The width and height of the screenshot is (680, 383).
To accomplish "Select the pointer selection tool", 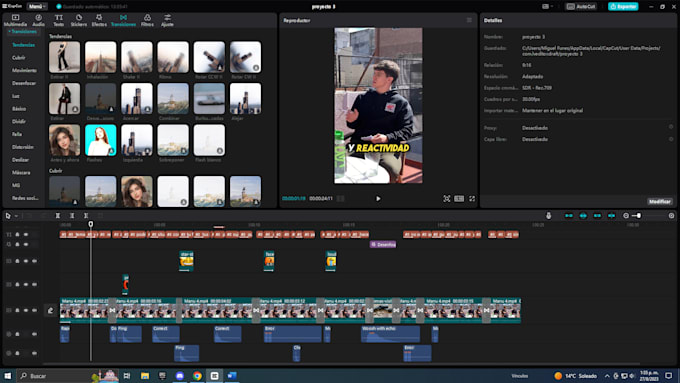I will tap(8, 216).
